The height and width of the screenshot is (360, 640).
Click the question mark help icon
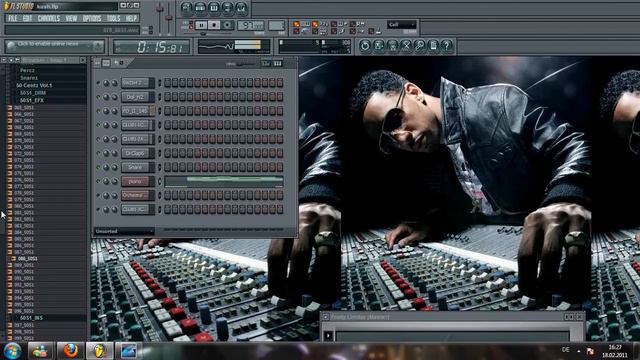pyautogui.click(x=447, y=46)
